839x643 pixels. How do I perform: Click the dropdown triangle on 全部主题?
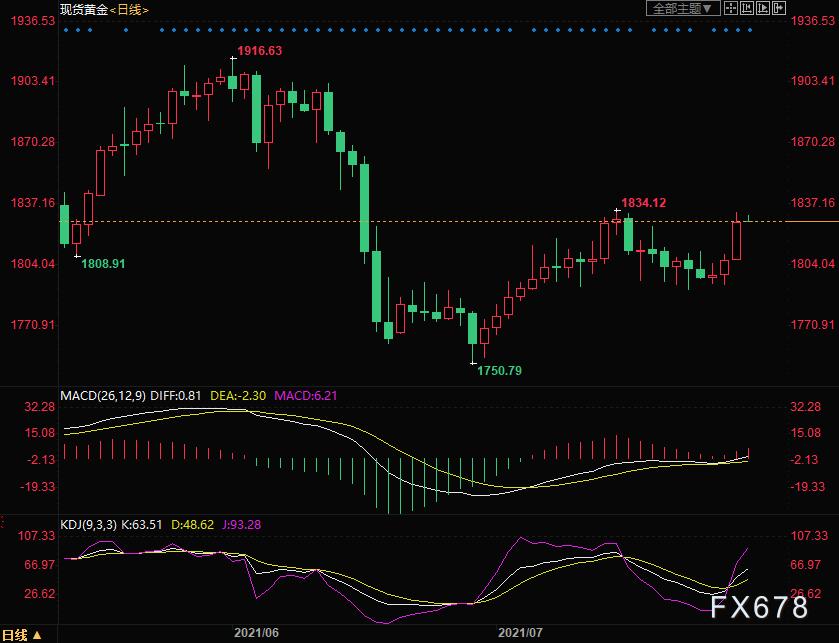coord(707,8)
